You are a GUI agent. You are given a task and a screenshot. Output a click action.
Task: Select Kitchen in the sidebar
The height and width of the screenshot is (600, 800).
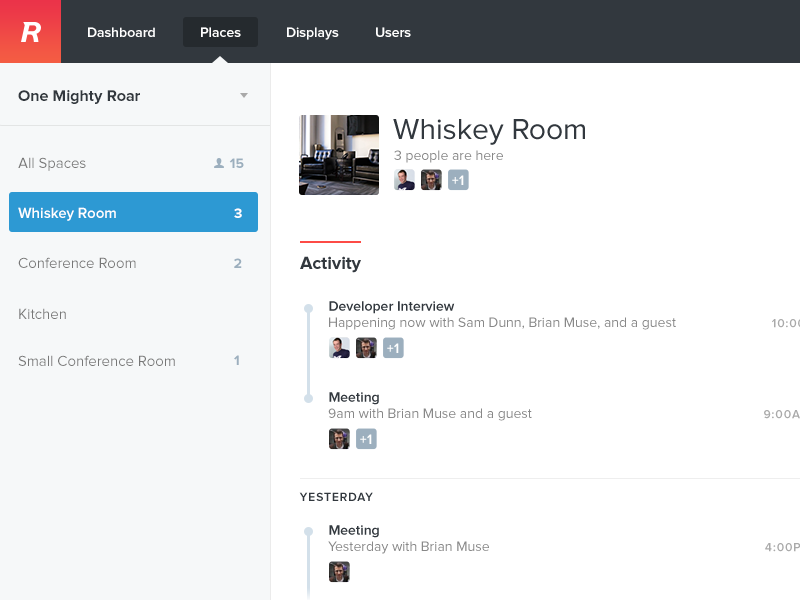[42, 314]
